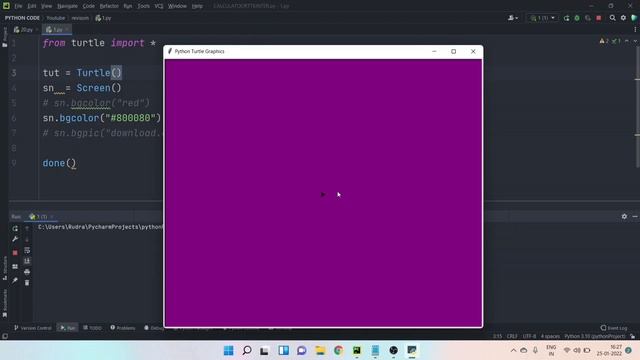Open the Help menu

[197, 6]
